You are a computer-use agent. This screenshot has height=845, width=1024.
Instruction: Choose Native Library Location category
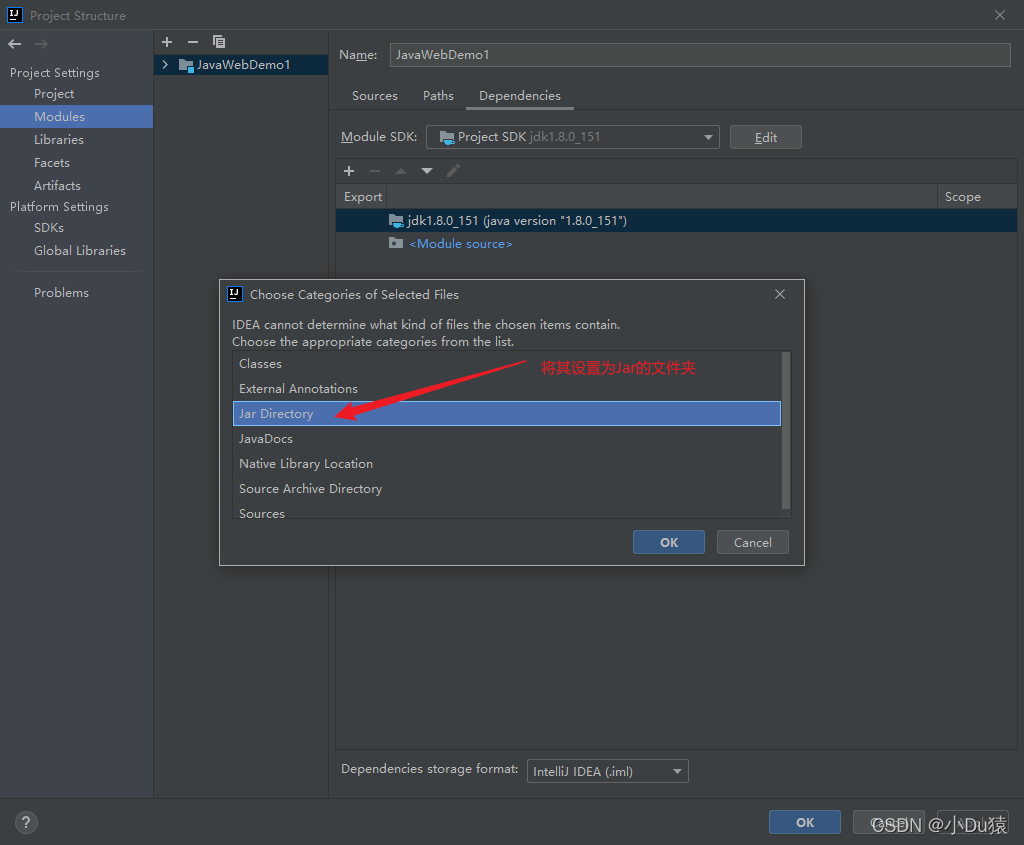coord(507,464)
